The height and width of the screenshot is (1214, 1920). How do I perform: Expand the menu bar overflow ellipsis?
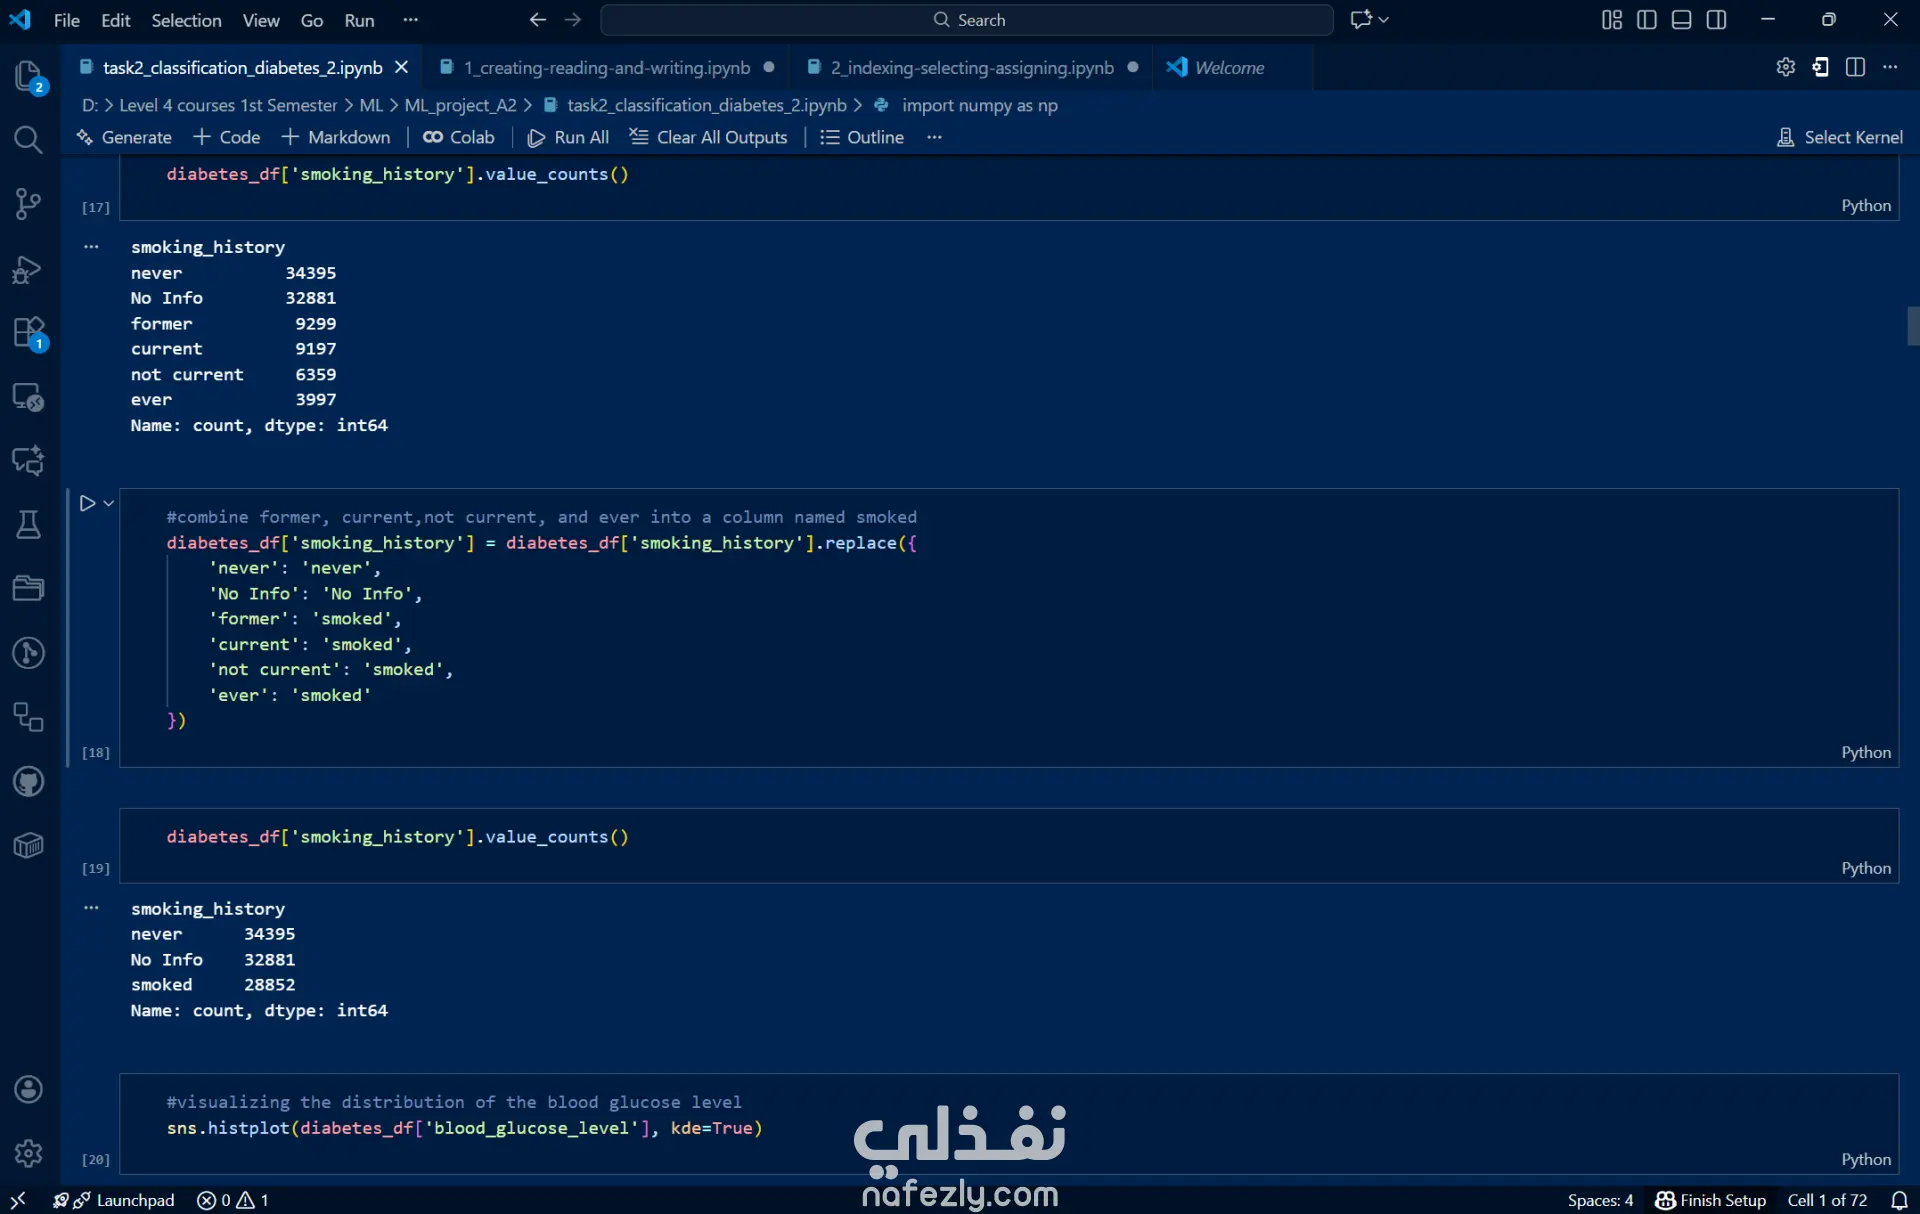pyautogui.click(x=410, y=20)
